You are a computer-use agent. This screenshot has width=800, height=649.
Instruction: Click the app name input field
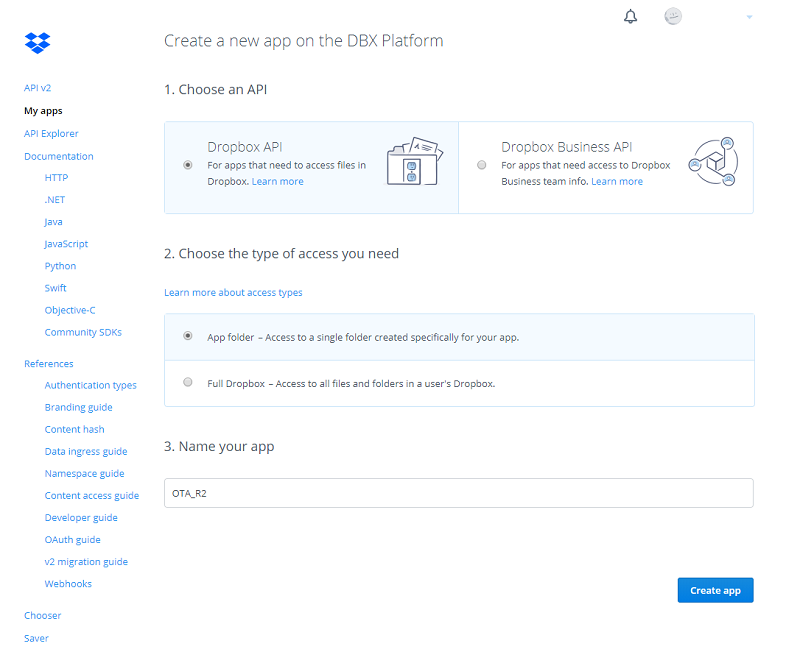point(459,493)
